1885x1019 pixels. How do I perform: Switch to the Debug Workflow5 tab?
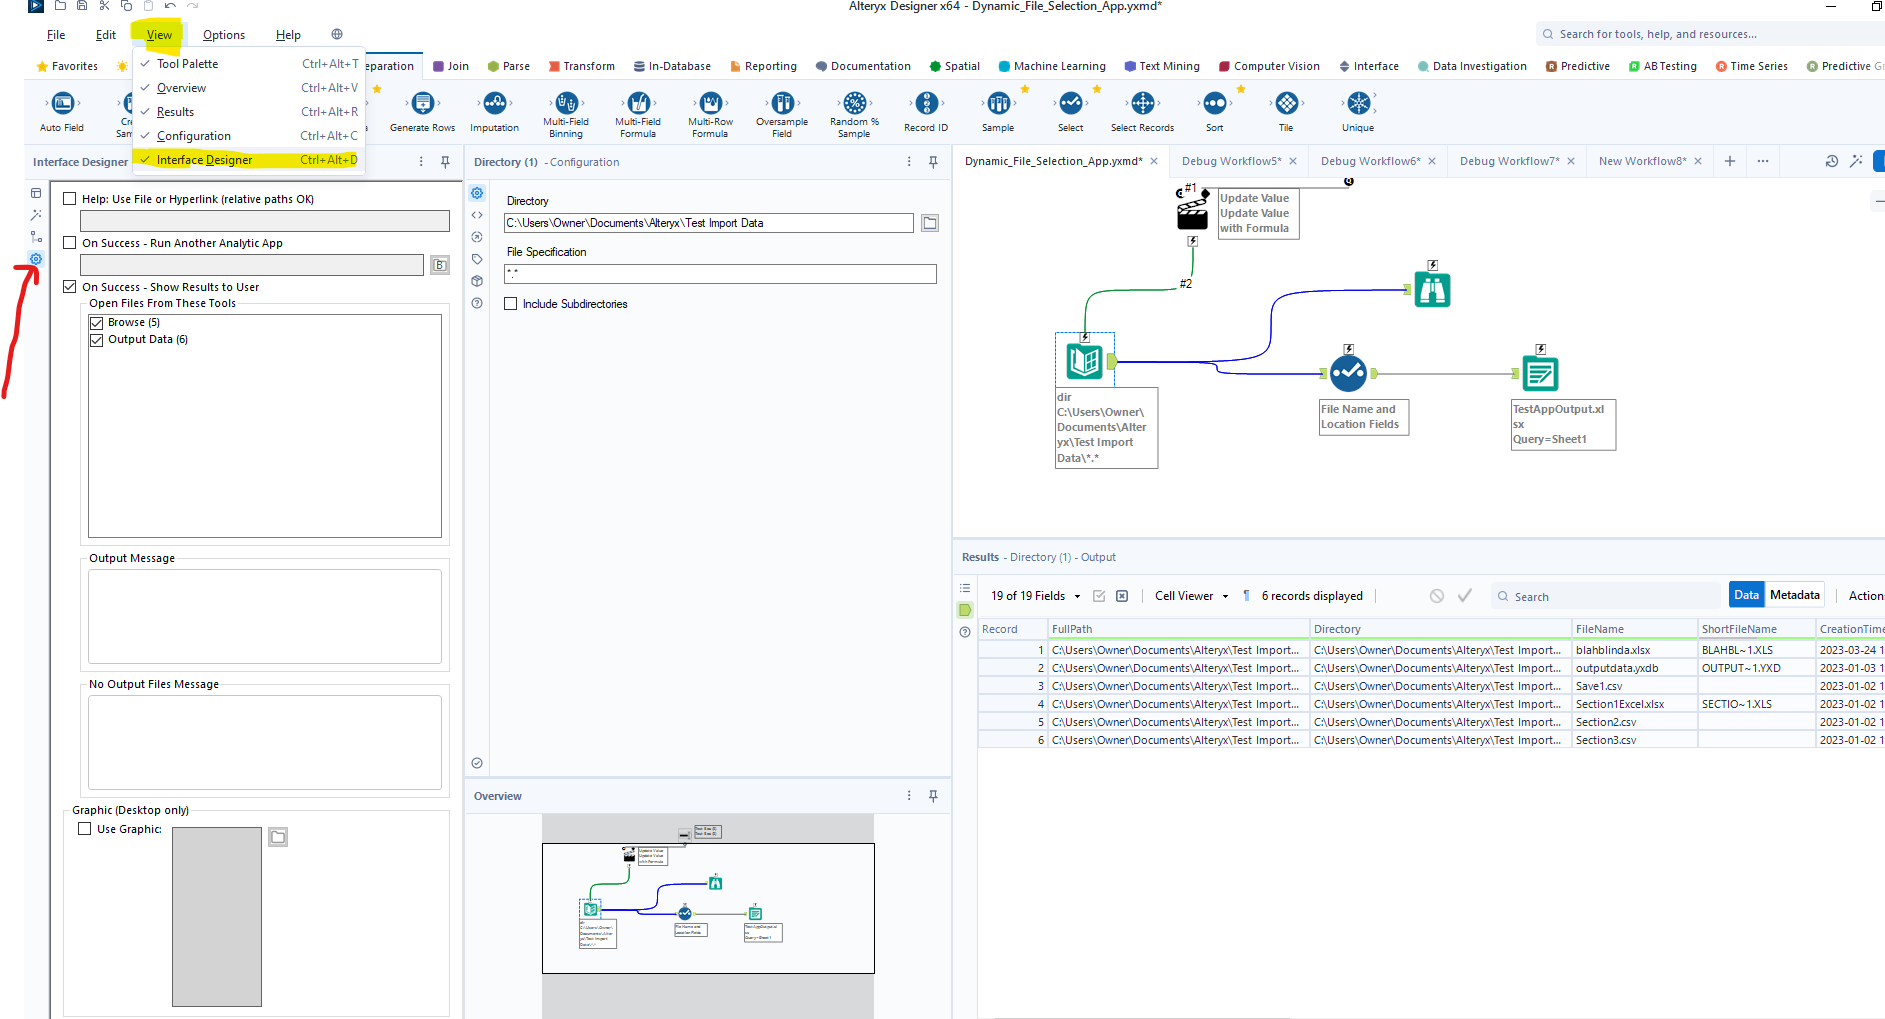click(x=1231, y=160)
